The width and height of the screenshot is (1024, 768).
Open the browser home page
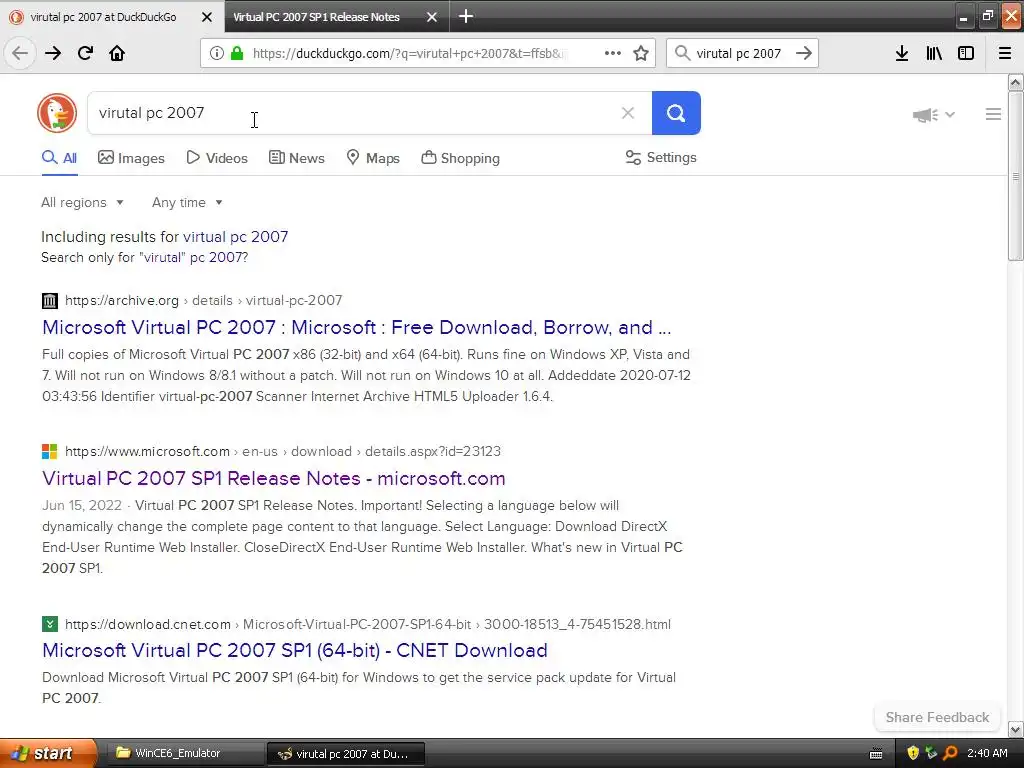tap(117, 53)
